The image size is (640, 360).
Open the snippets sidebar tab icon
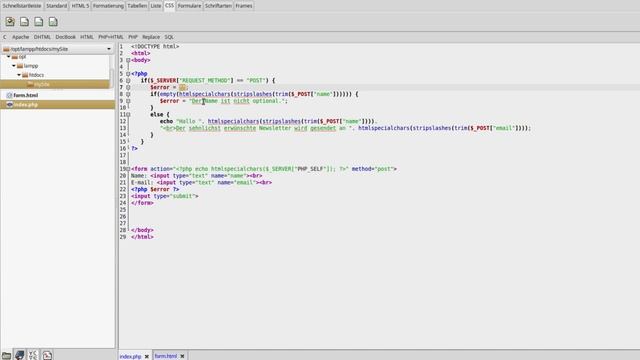47,355
